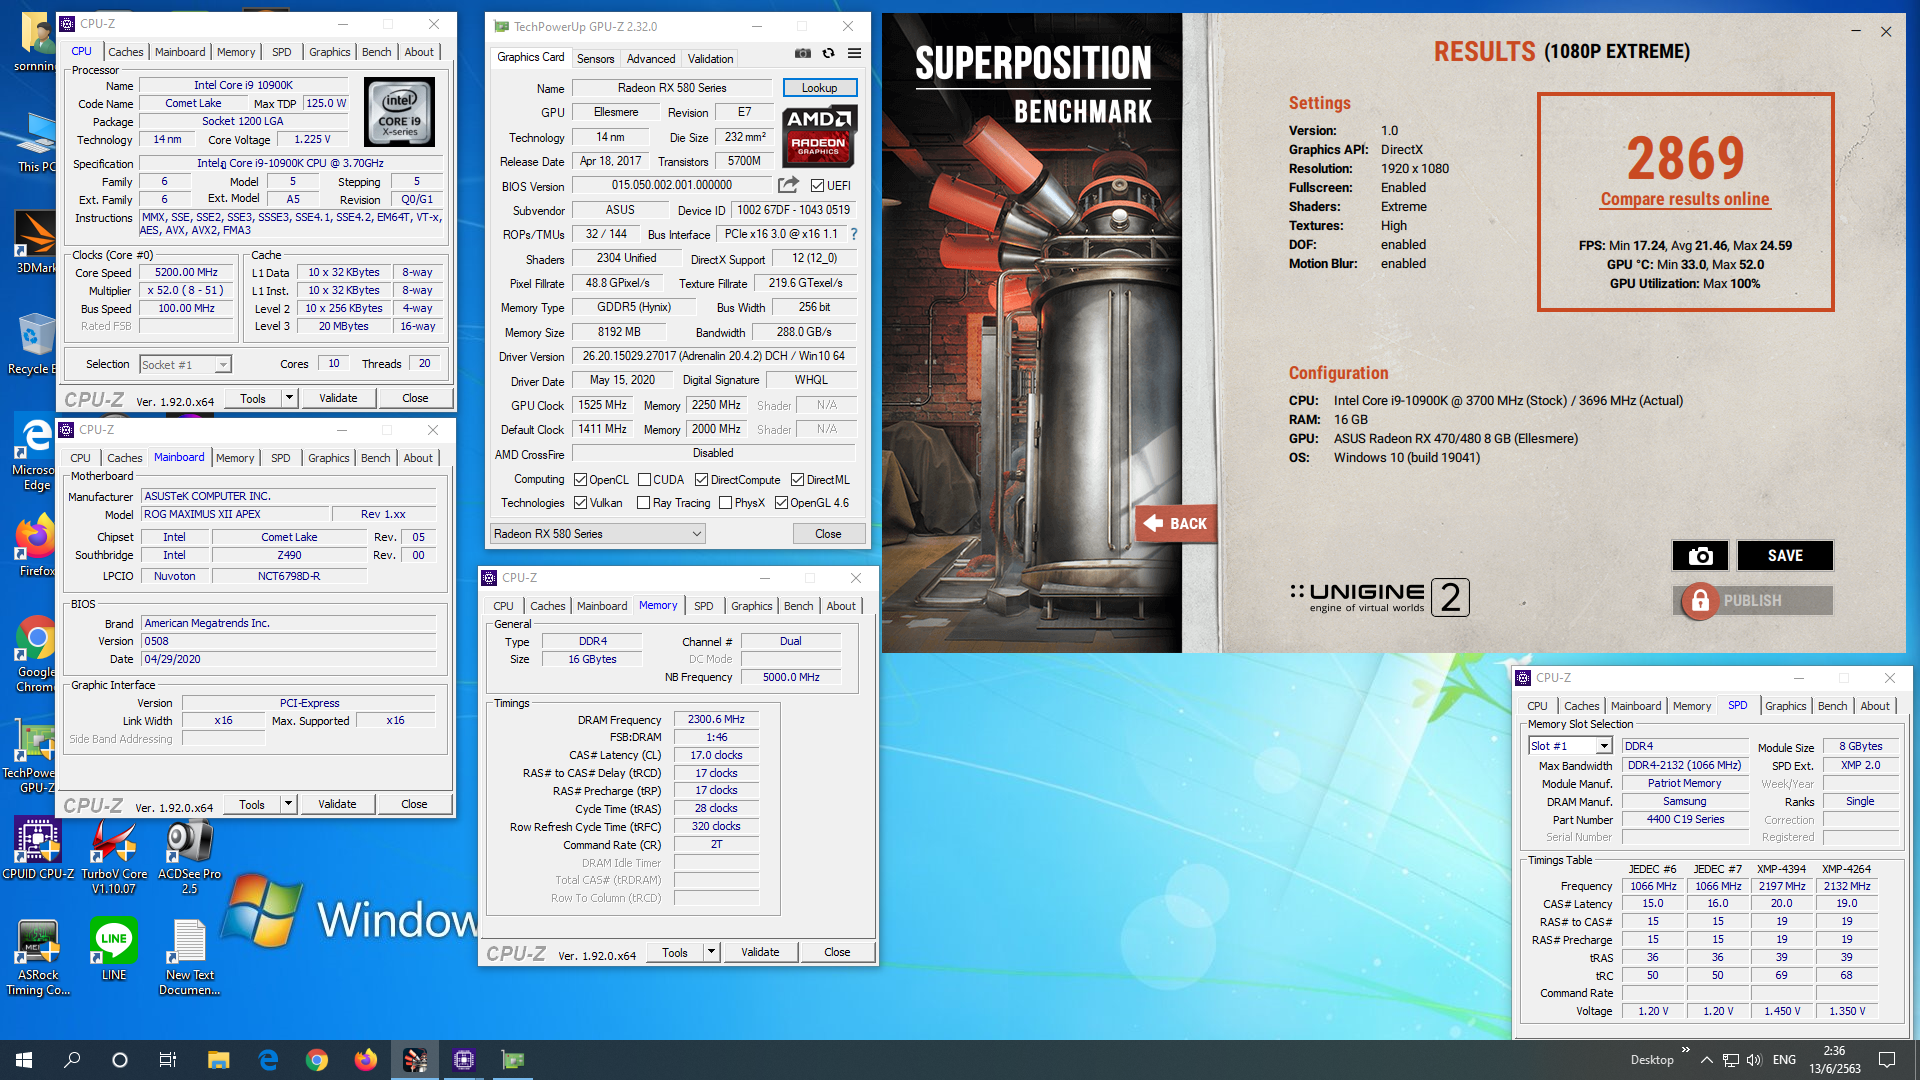Expand Slot #1 memory slot dropdown
Image resolution: width=1920 pixels, height=1080 pixels.
click(x=1604, y=746)
